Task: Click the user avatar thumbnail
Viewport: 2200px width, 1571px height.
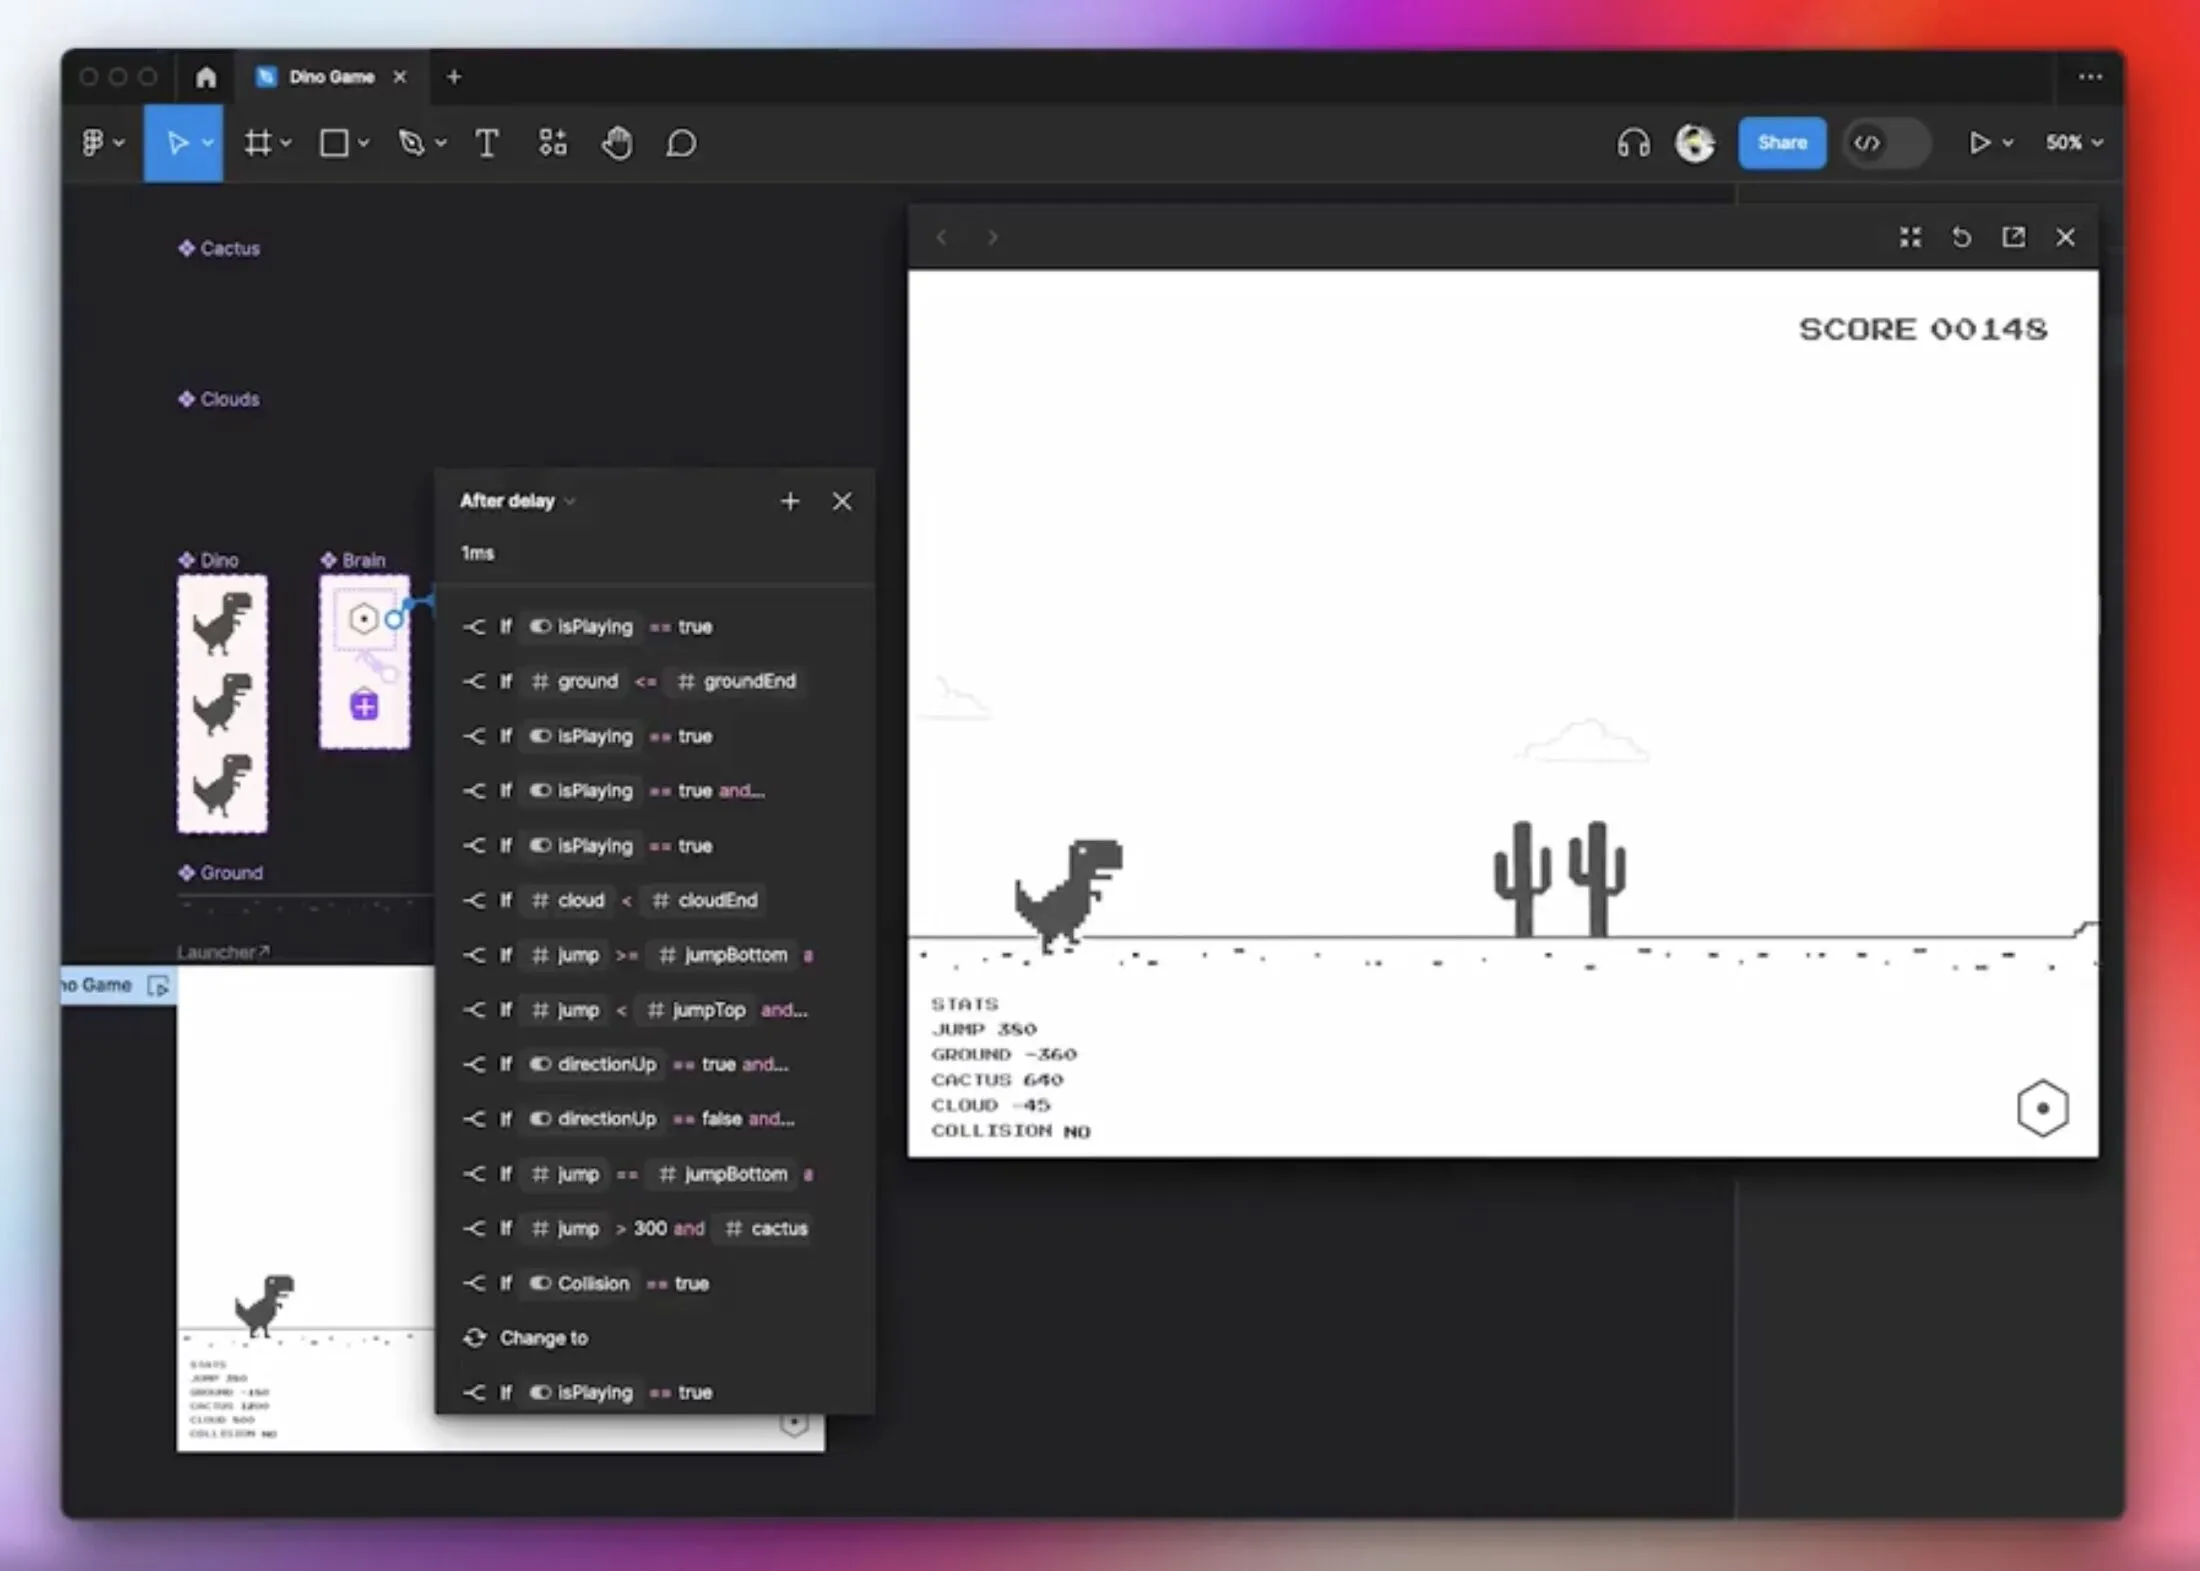Action: [1696, 143]
